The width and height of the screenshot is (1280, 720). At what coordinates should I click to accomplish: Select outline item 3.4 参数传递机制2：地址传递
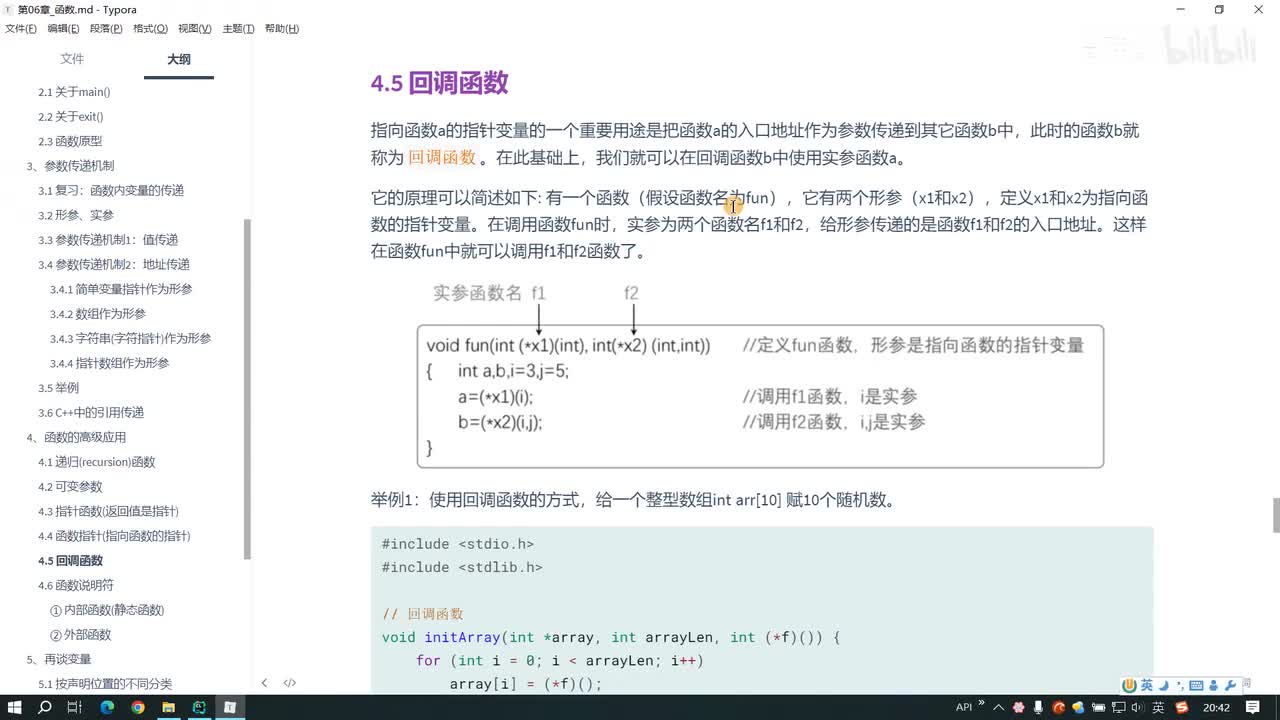pyautogui.click(x=114, y=265)
